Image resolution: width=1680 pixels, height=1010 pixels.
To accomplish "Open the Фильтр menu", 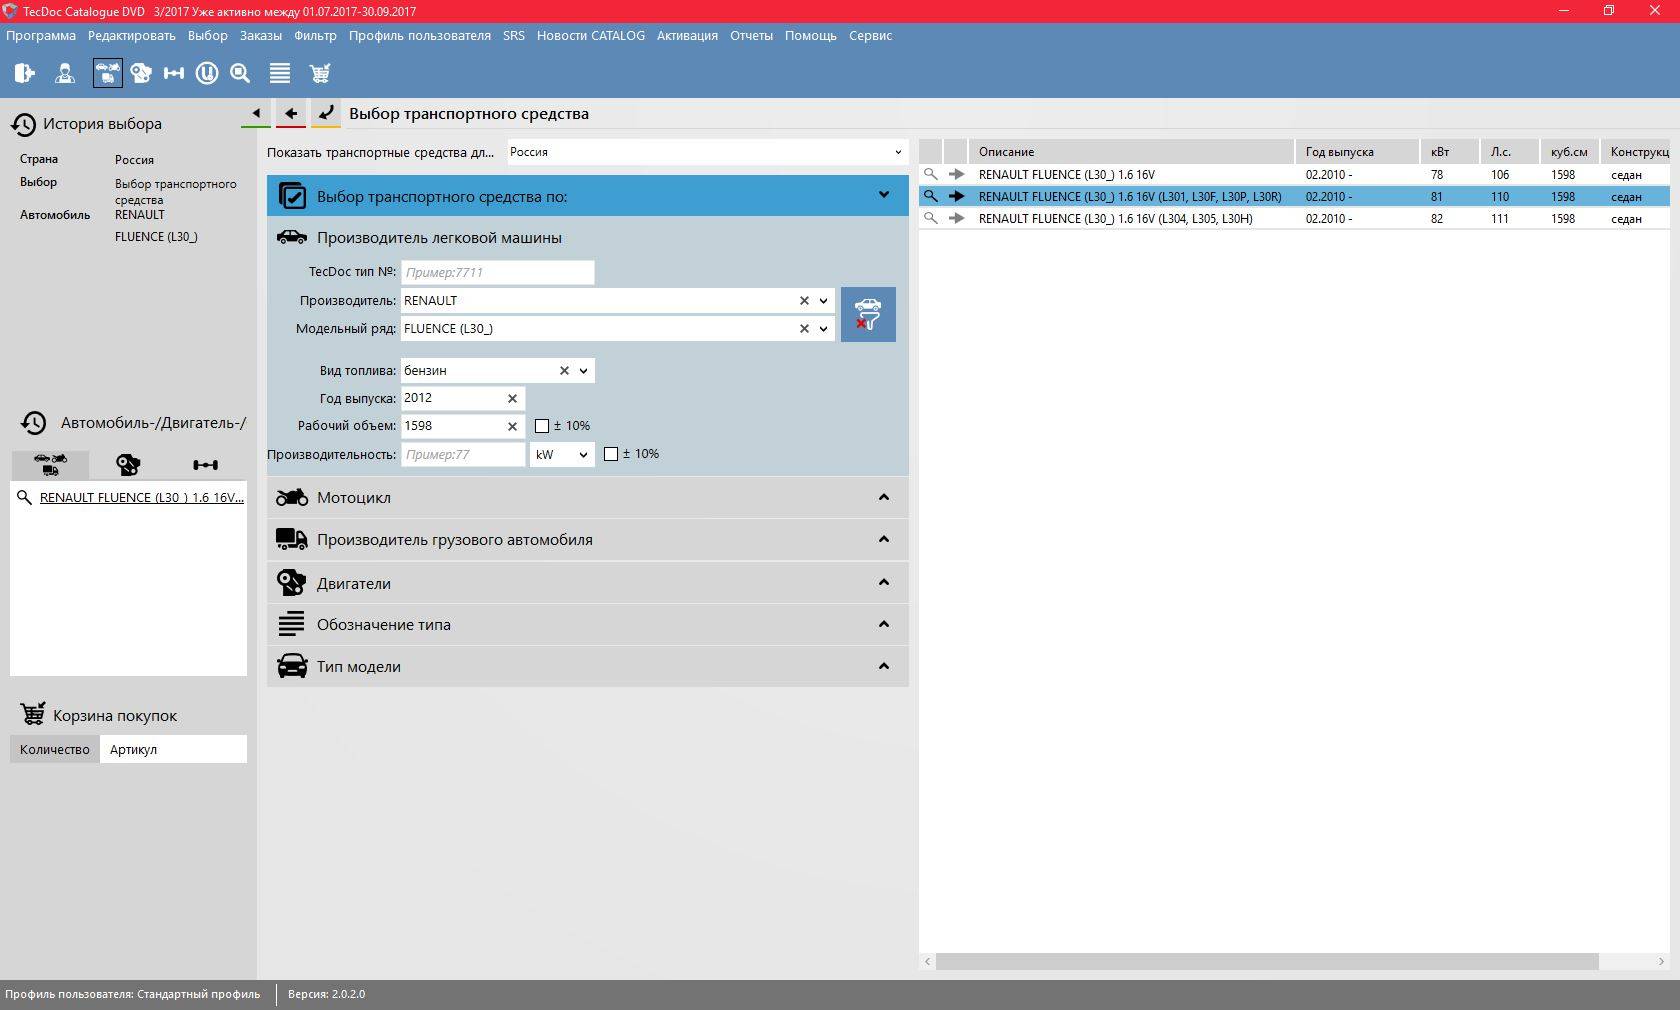I will point(316,35).
